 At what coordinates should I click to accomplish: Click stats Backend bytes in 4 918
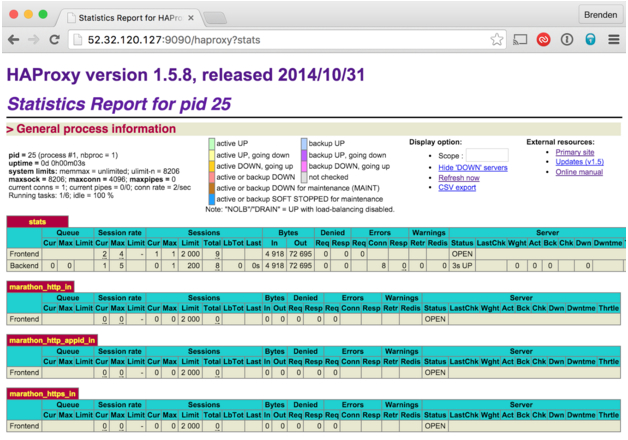click(x=274, y=265)
